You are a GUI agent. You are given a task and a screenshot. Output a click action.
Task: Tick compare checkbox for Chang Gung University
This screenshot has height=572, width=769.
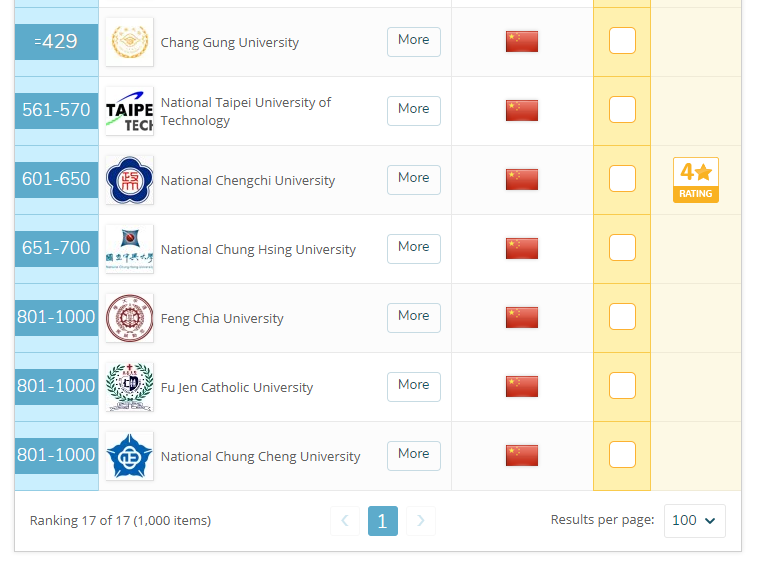pyautogui.click(x=622, y=41)
